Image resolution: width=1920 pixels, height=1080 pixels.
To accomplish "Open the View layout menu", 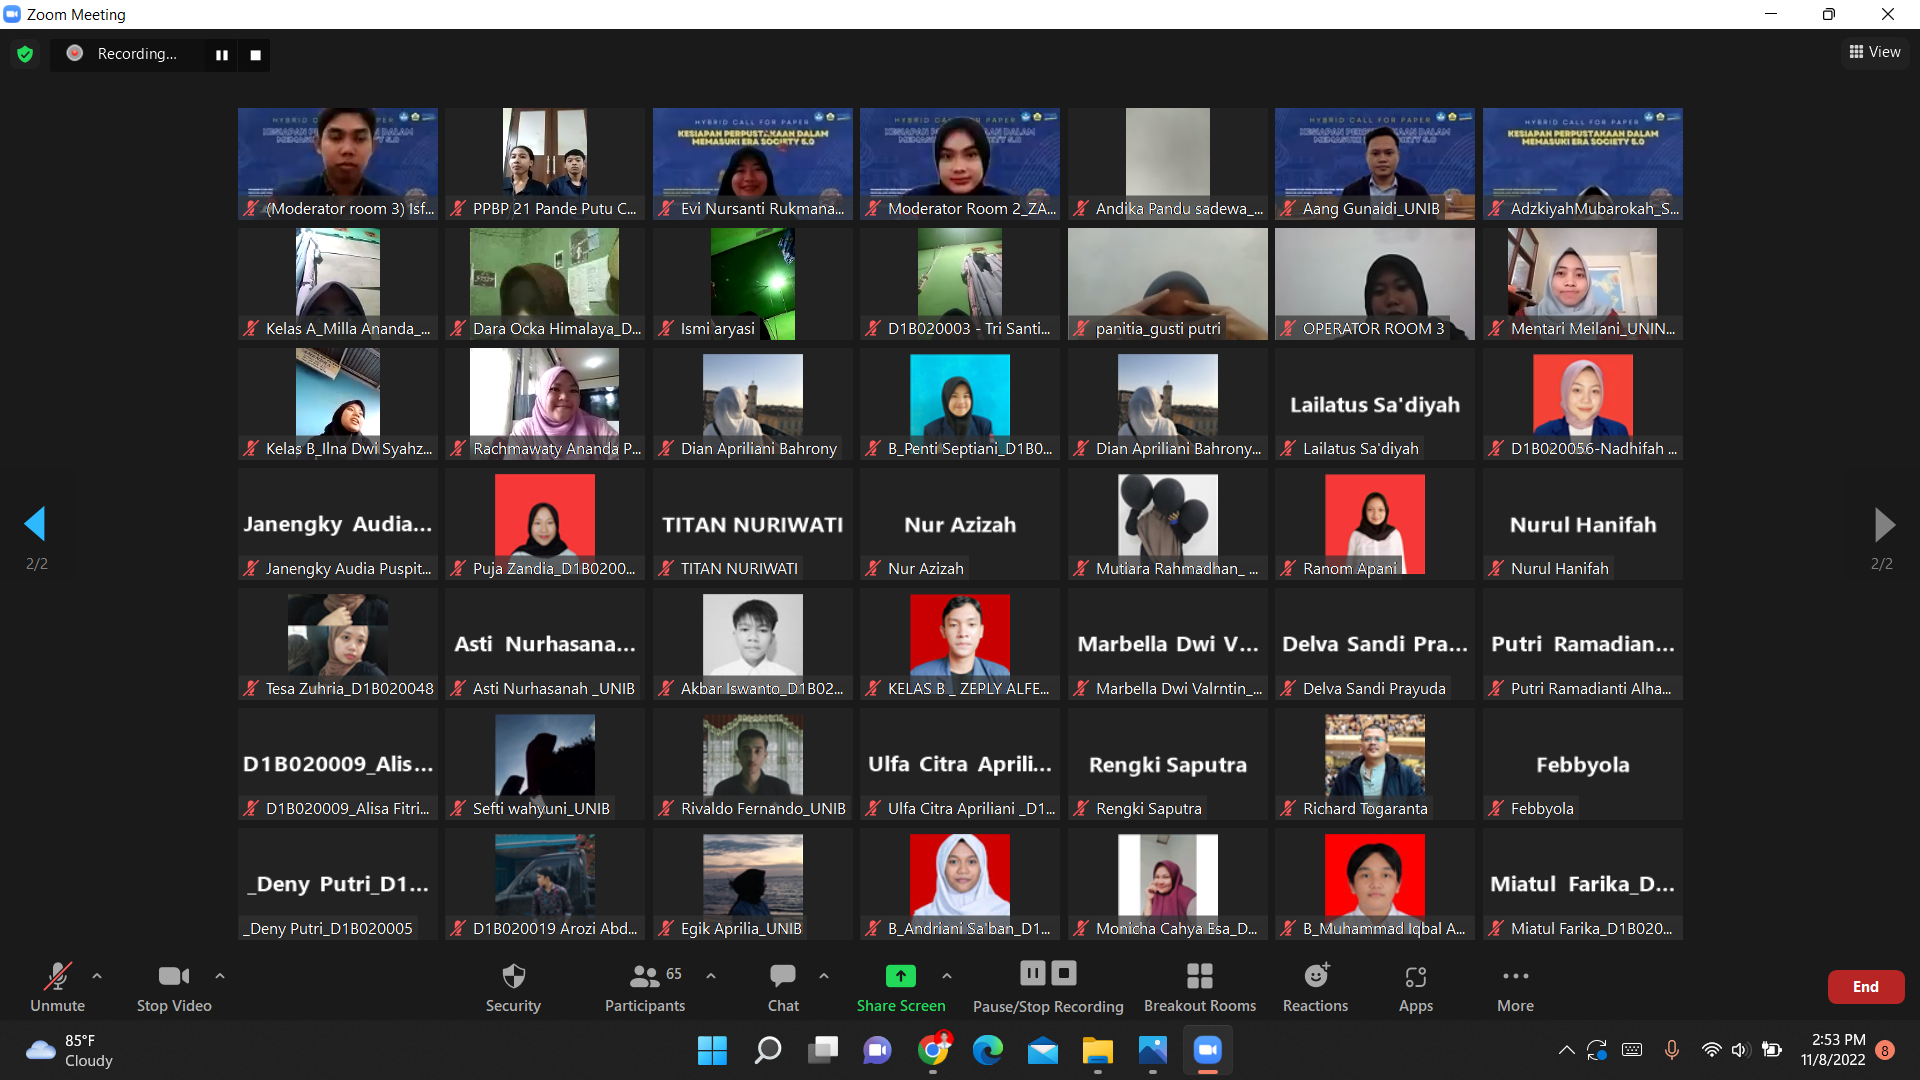I will (1875, 52).
